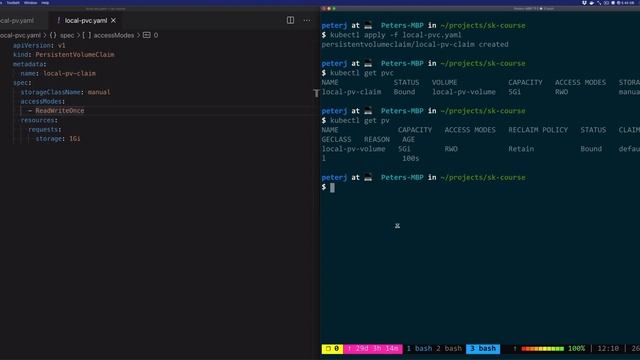The height and width of the screenshot is (360, 640).
Task: Click the yellow tmux session 0 indicator
Action: [x=332, y=349]
